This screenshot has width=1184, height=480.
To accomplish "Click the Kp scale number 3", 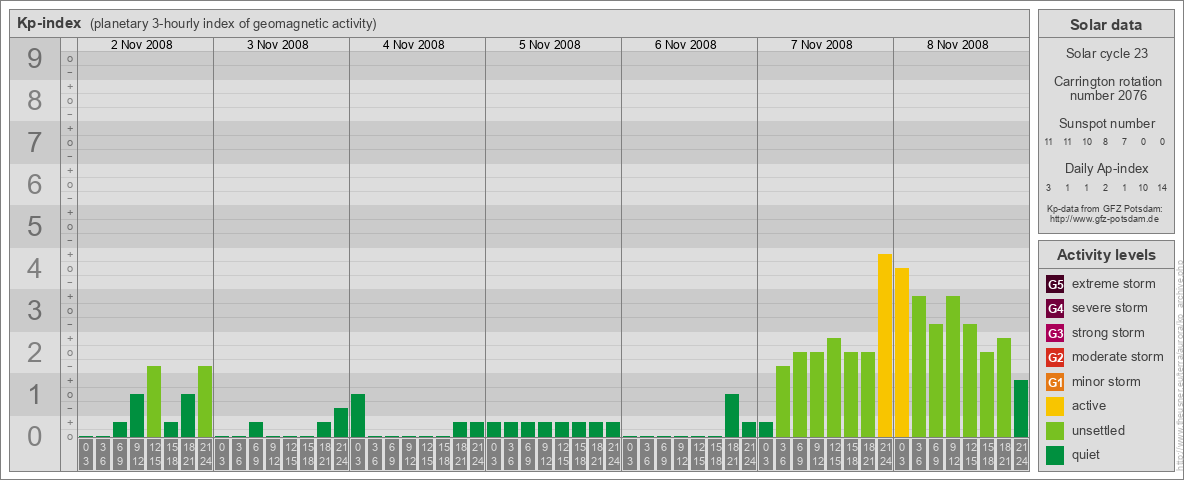I will [x=35, y=310].
